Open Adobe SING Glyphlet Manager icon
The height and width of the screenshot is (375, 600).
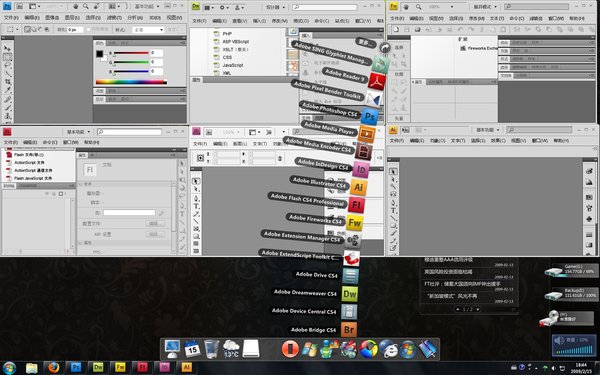[380, 64]
